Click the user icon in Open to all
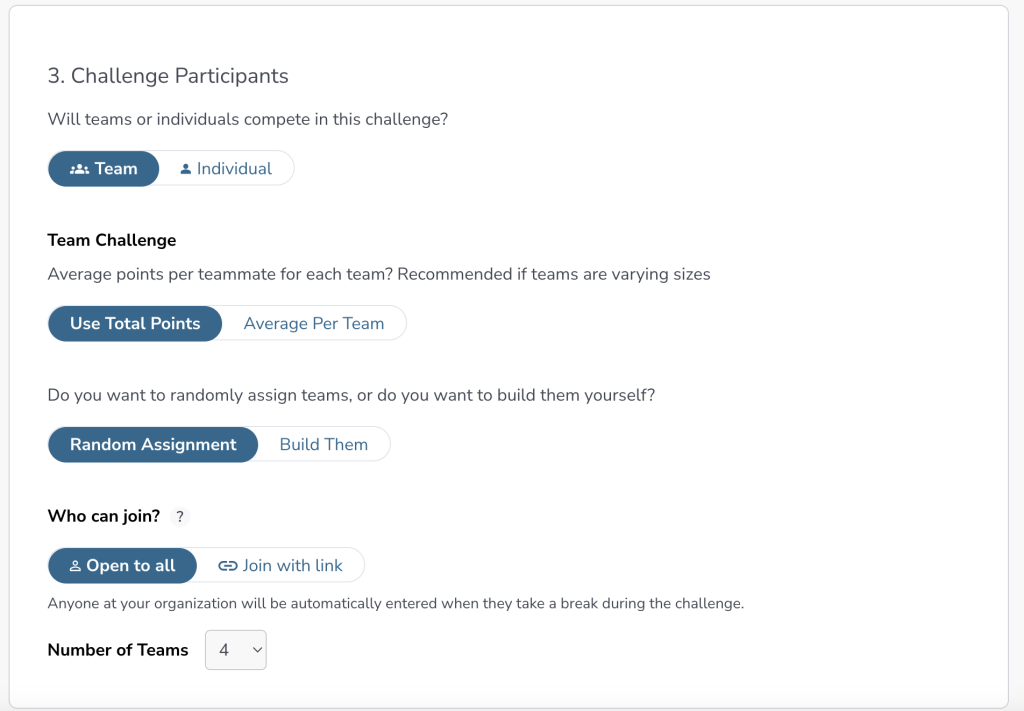The image size is (1024, 711). [75, 566]
